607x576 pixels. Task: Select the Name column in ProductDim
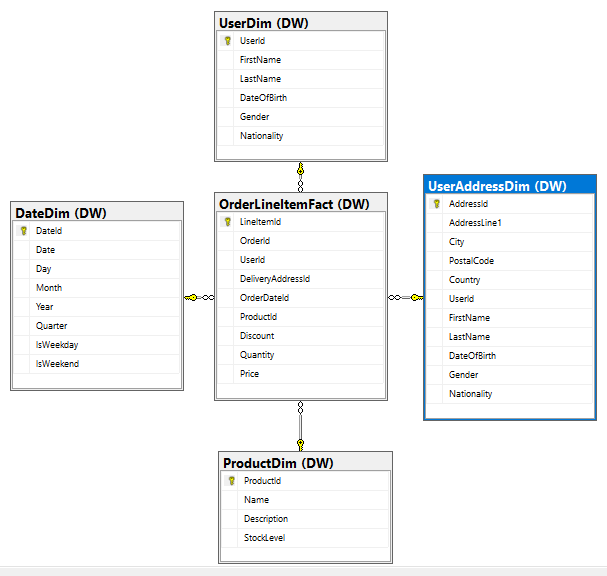point(305,500)
